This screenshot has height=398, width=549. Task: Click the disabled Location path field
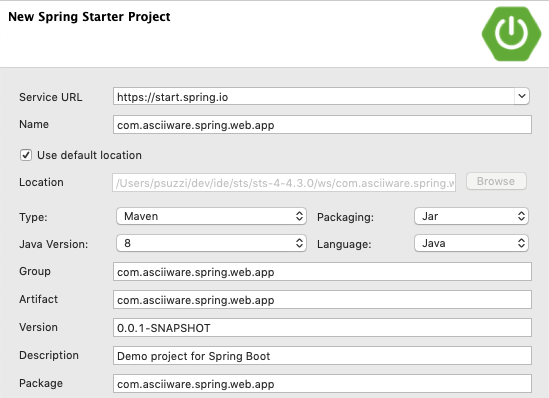point(284,182)
